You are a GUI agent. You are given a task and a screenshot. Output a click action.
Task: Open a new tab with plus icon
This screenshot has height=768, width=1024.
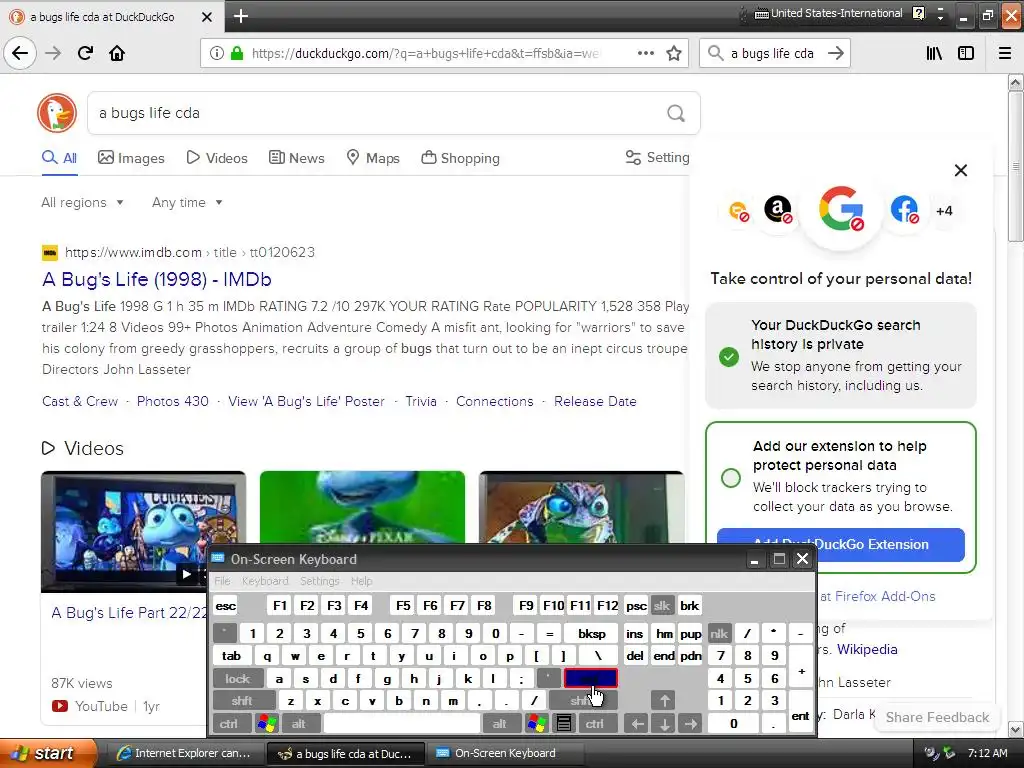click(x=240, y=16)
